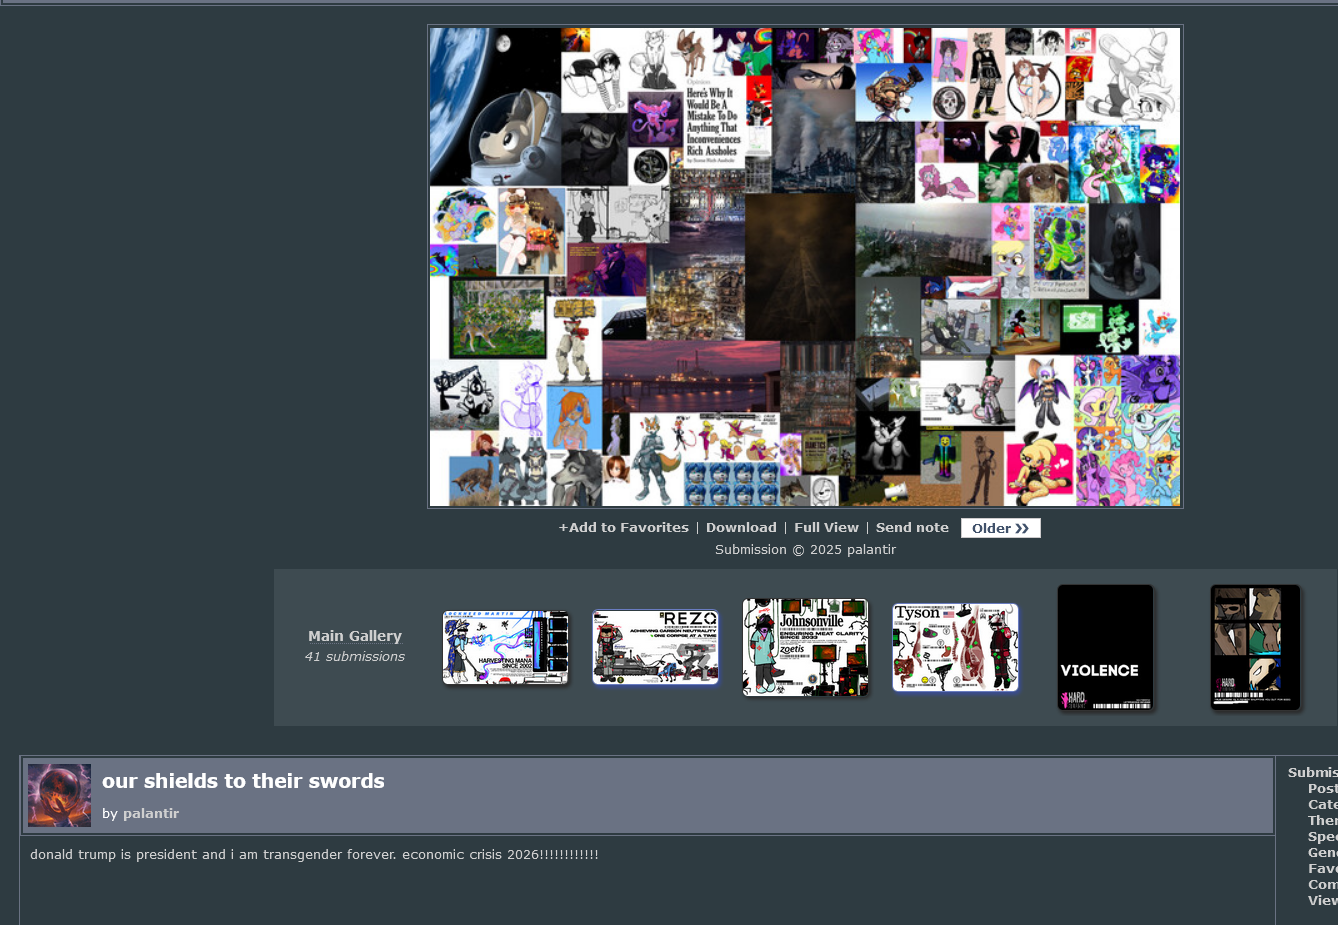Open the comic-panel hands gallery thumbnail
This screenshot has height=925, width=1338.
click(1255, 647)
